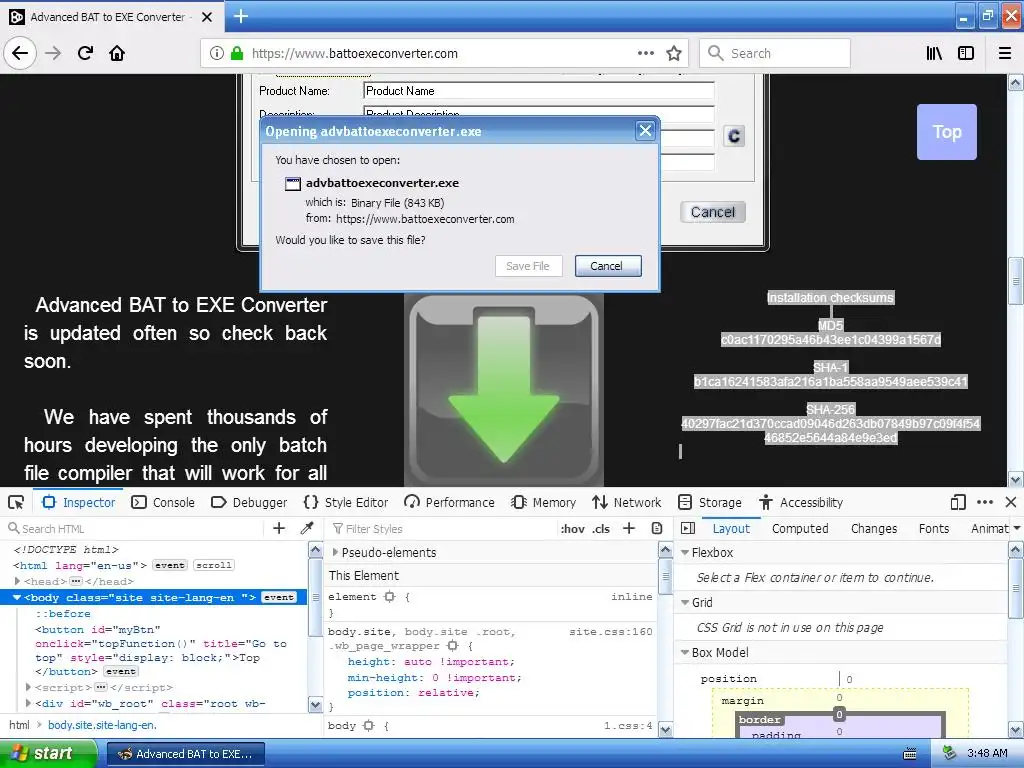Click the browser Back arrow button
Screen dimensions: 1024x768
pos(20,53)
